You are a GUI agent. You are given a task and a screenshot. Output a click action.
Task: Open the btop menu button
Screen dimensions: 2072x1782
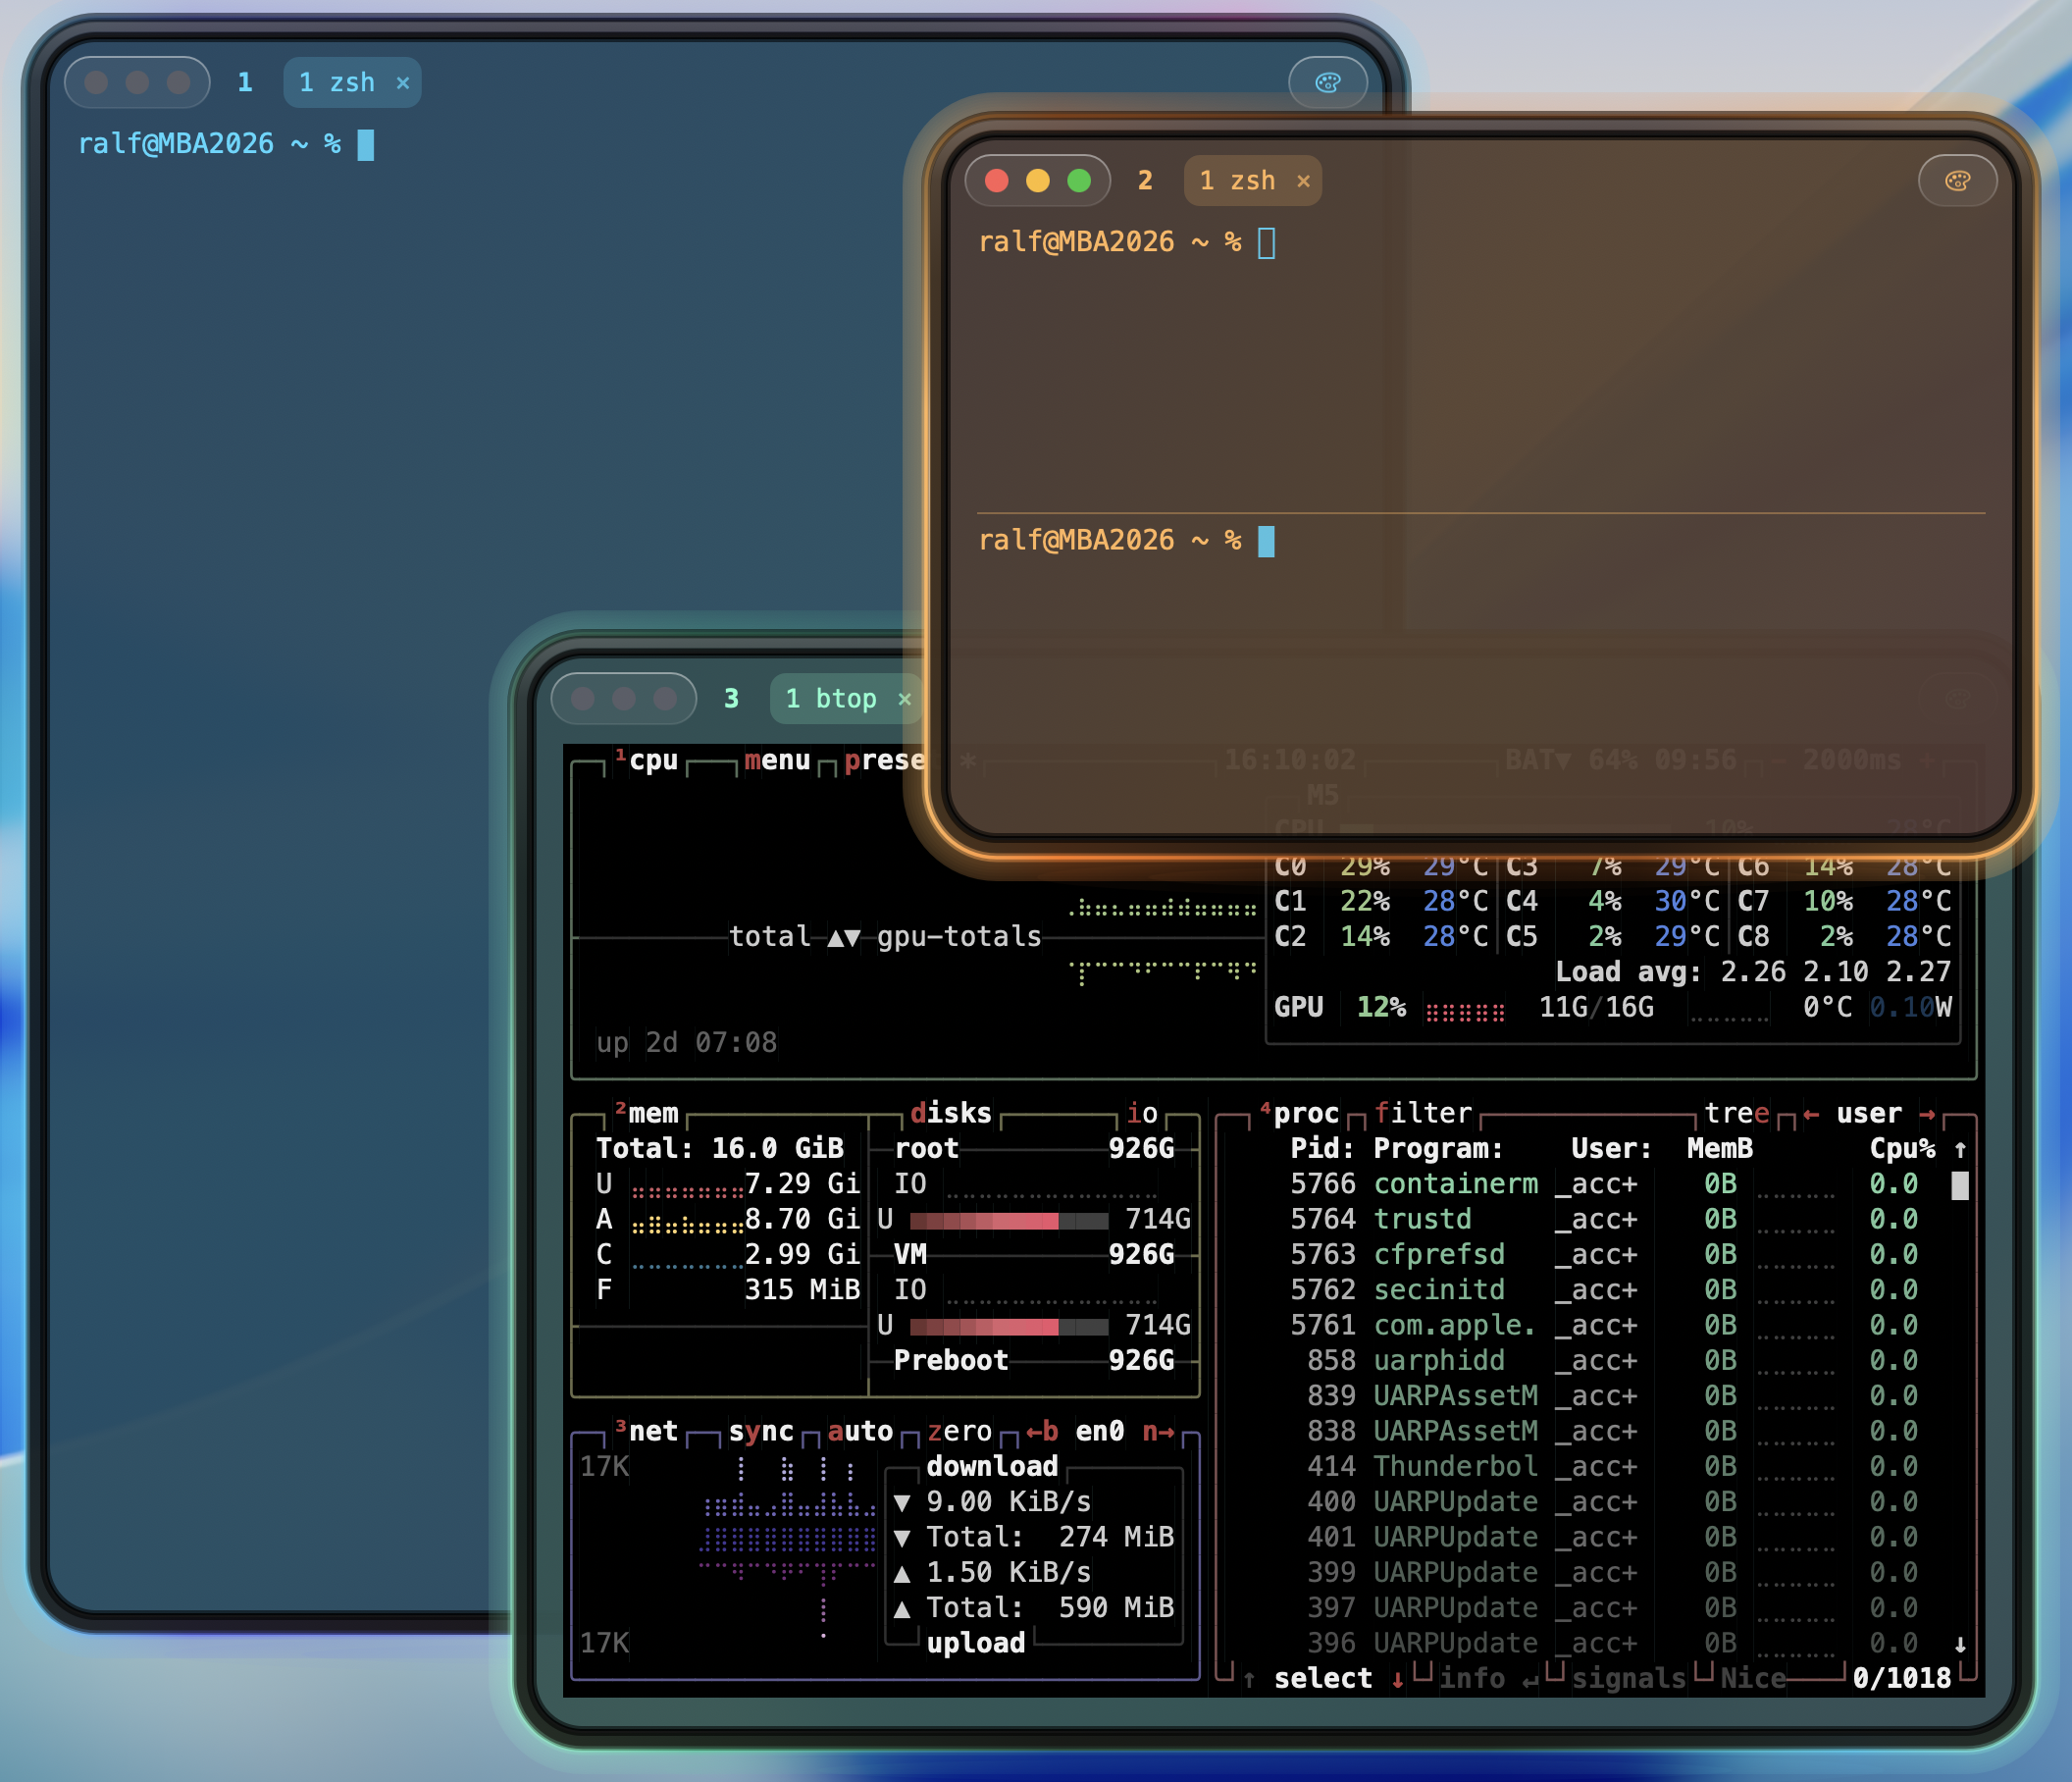tap(777, 760)
